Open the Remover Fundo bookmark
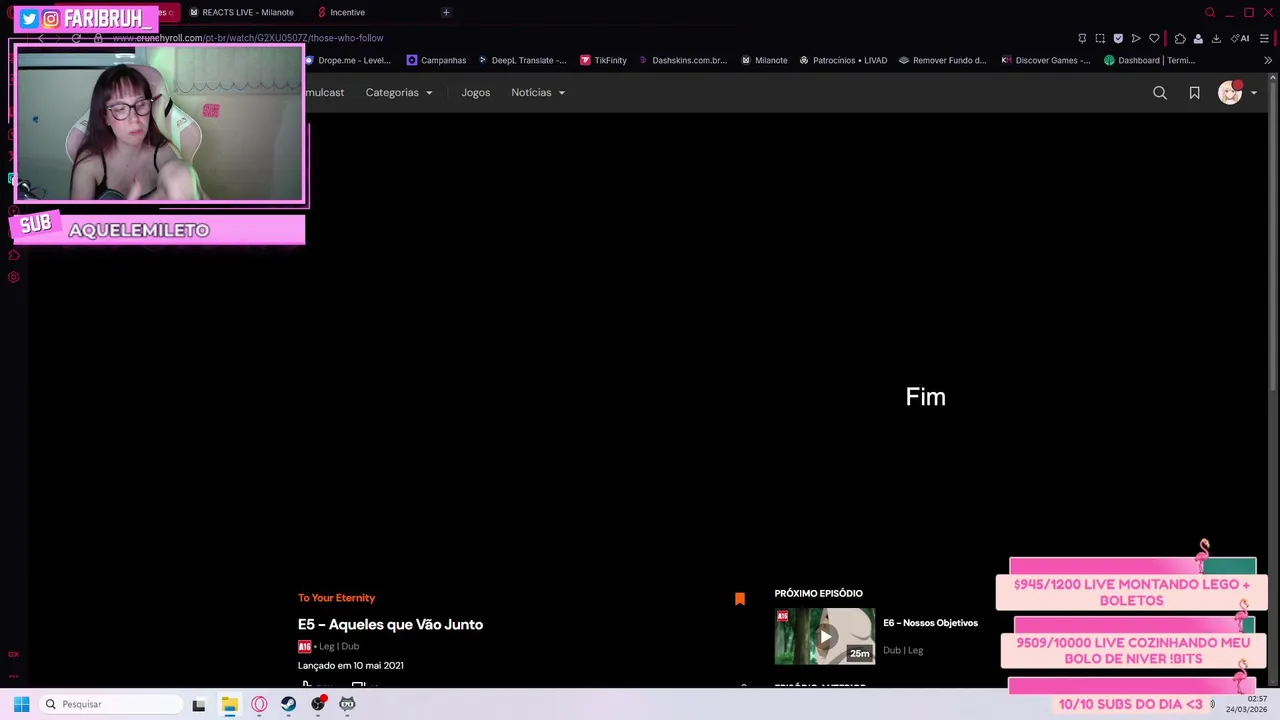This screenshot has height=720, width=1280. (x=942, y=60)
